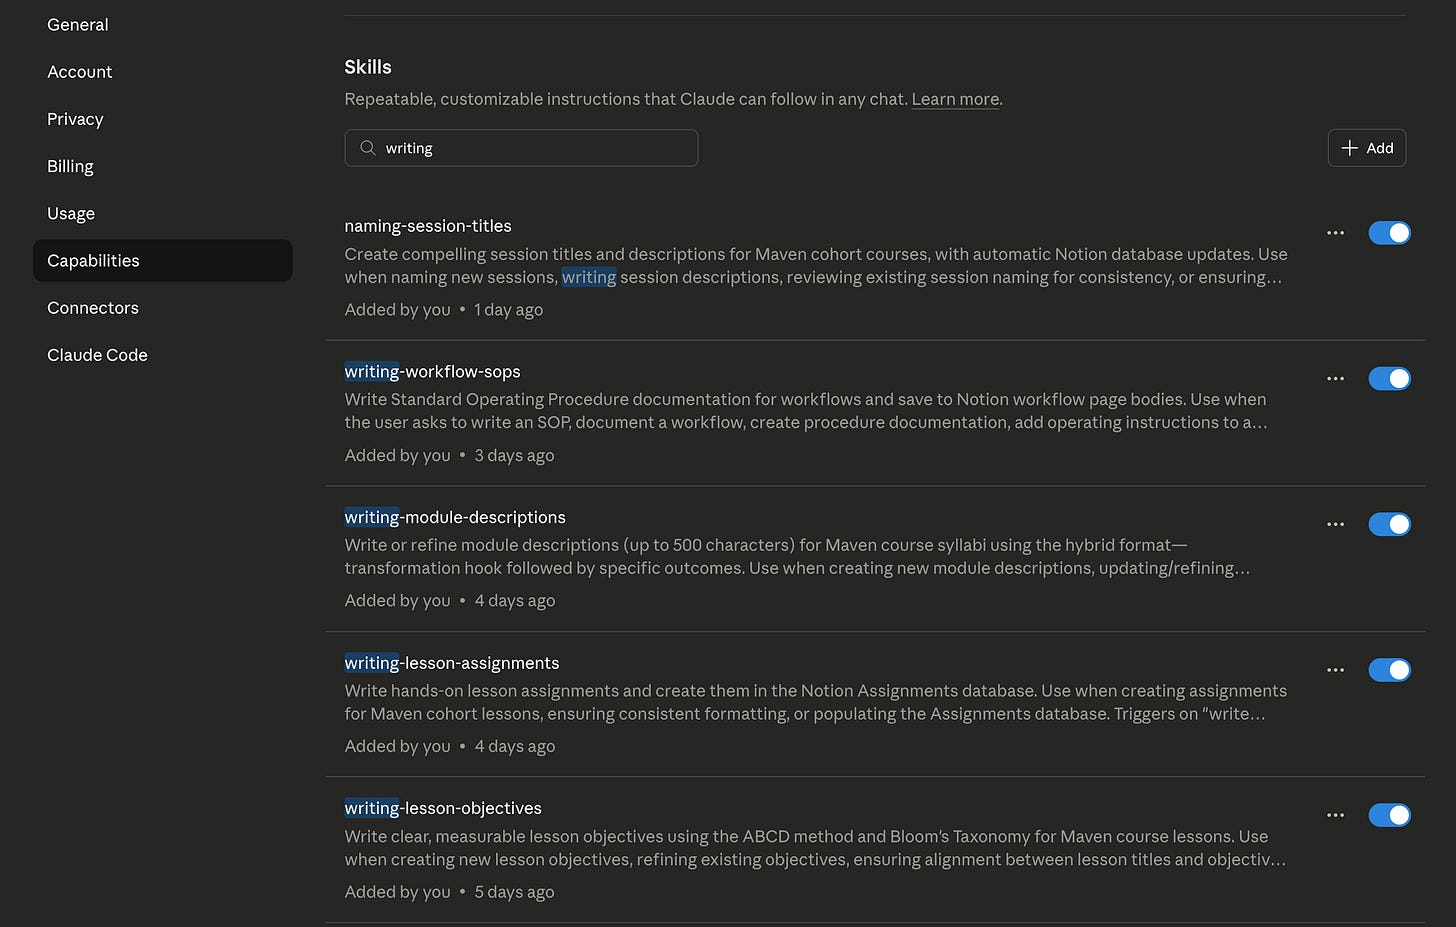
Task: Click the writing-lesson-objectives description text
Action: [x=815, y=848]
